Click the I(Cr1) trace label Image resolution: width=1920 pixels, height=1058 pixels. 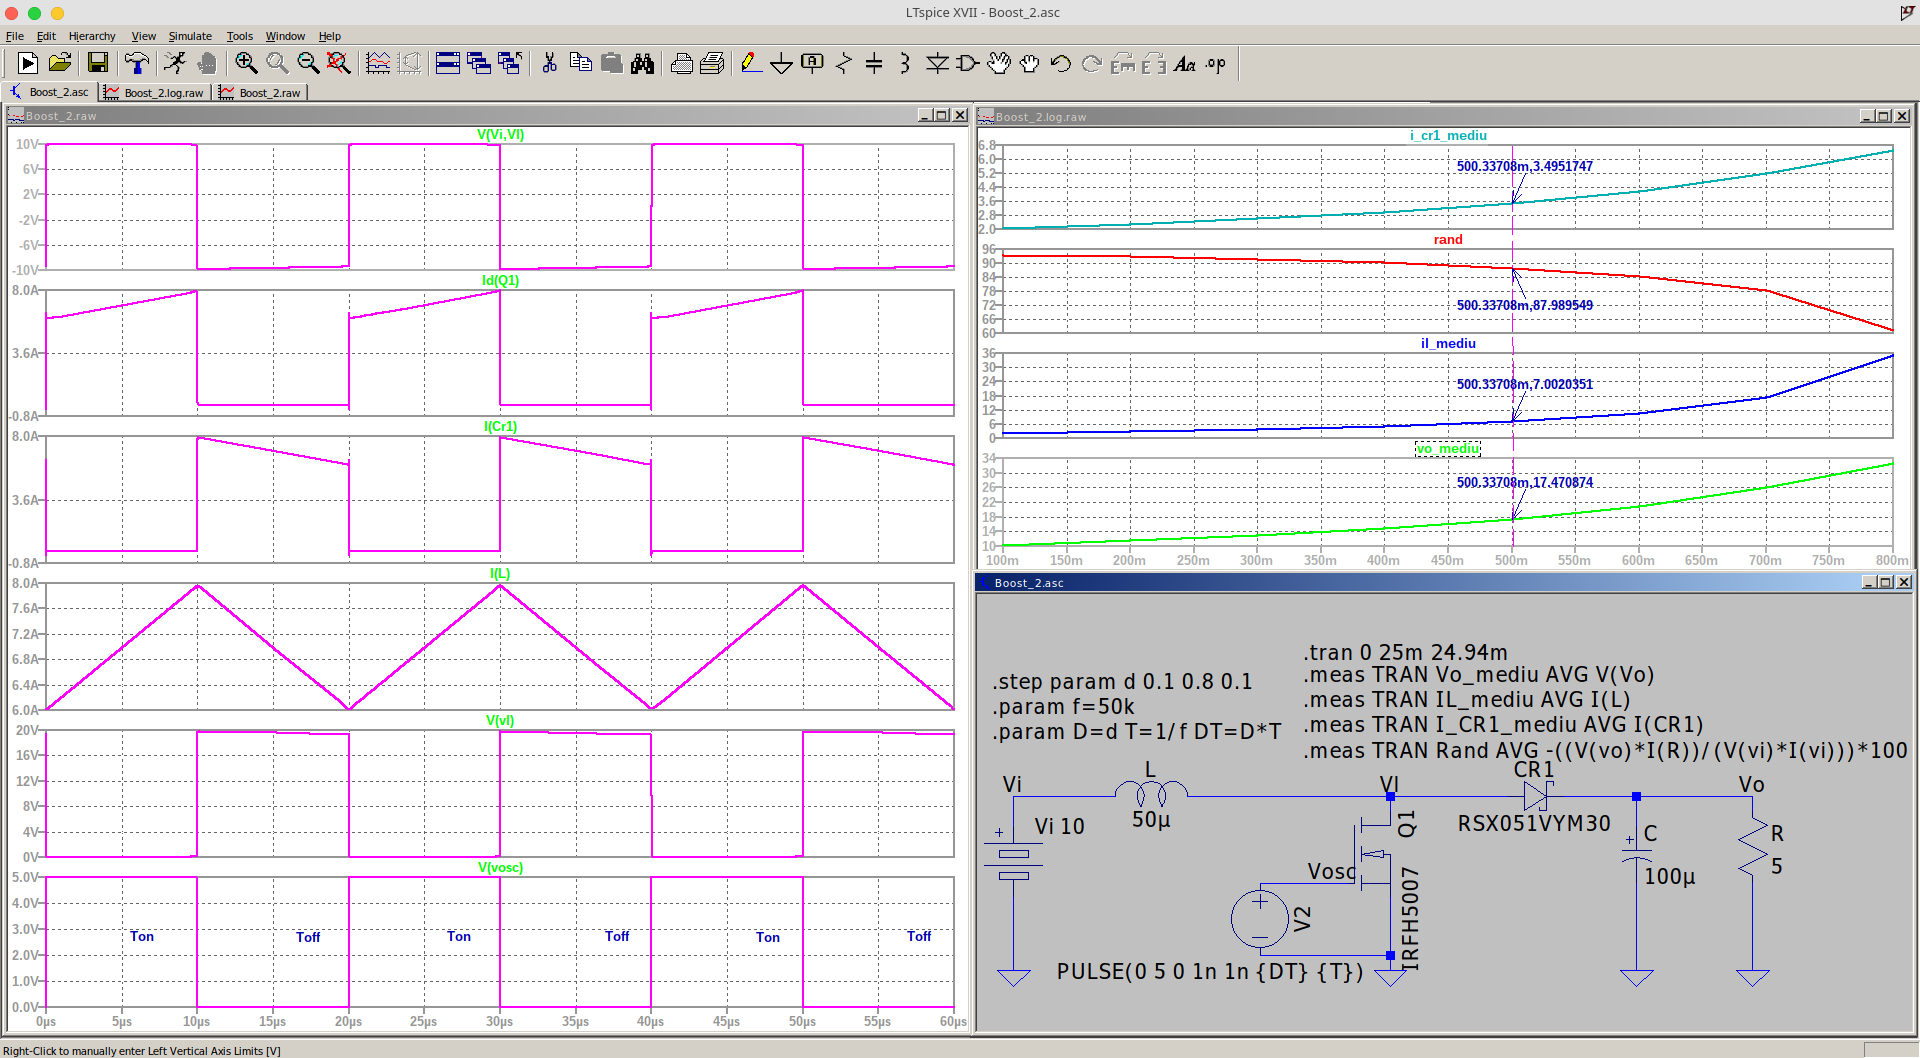[x=500, y=426]
